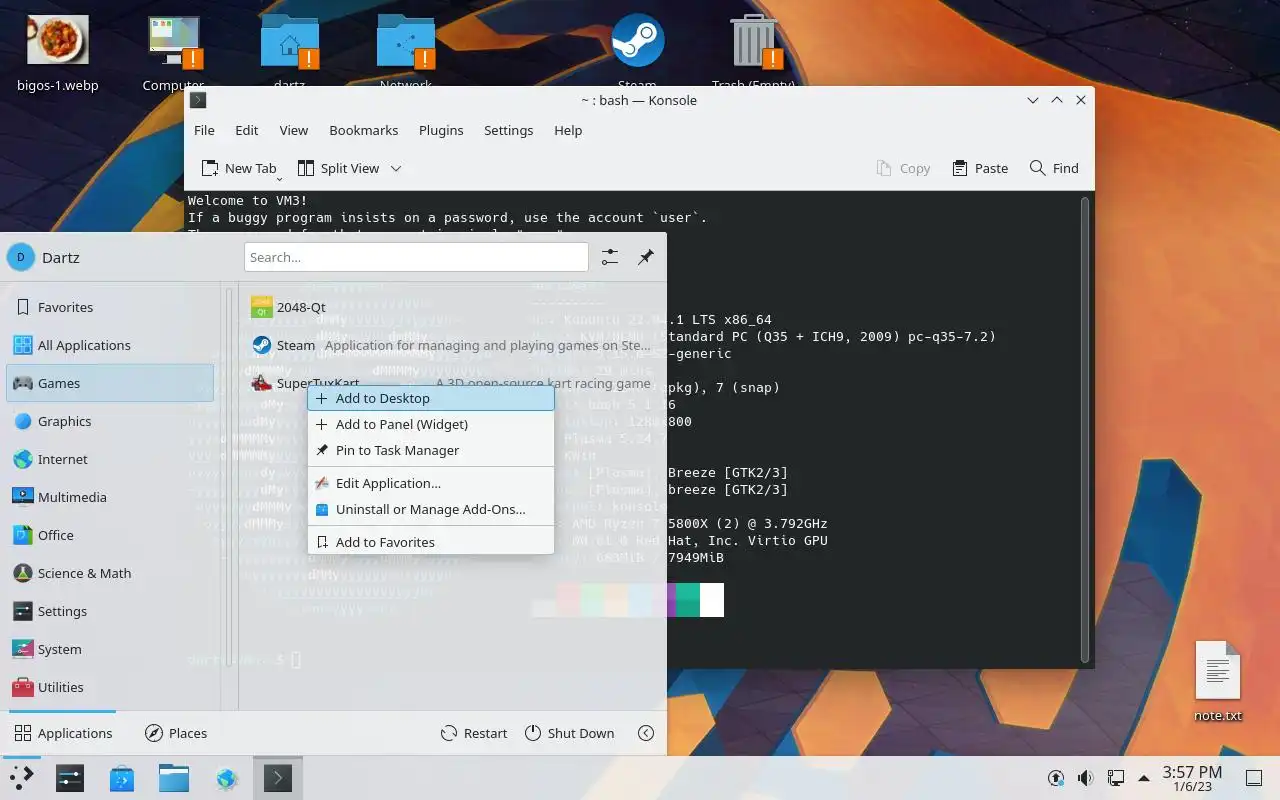Open launcher configure settings icon
The width and height of the screenshot is (1280, 800).
click(610, 257)
